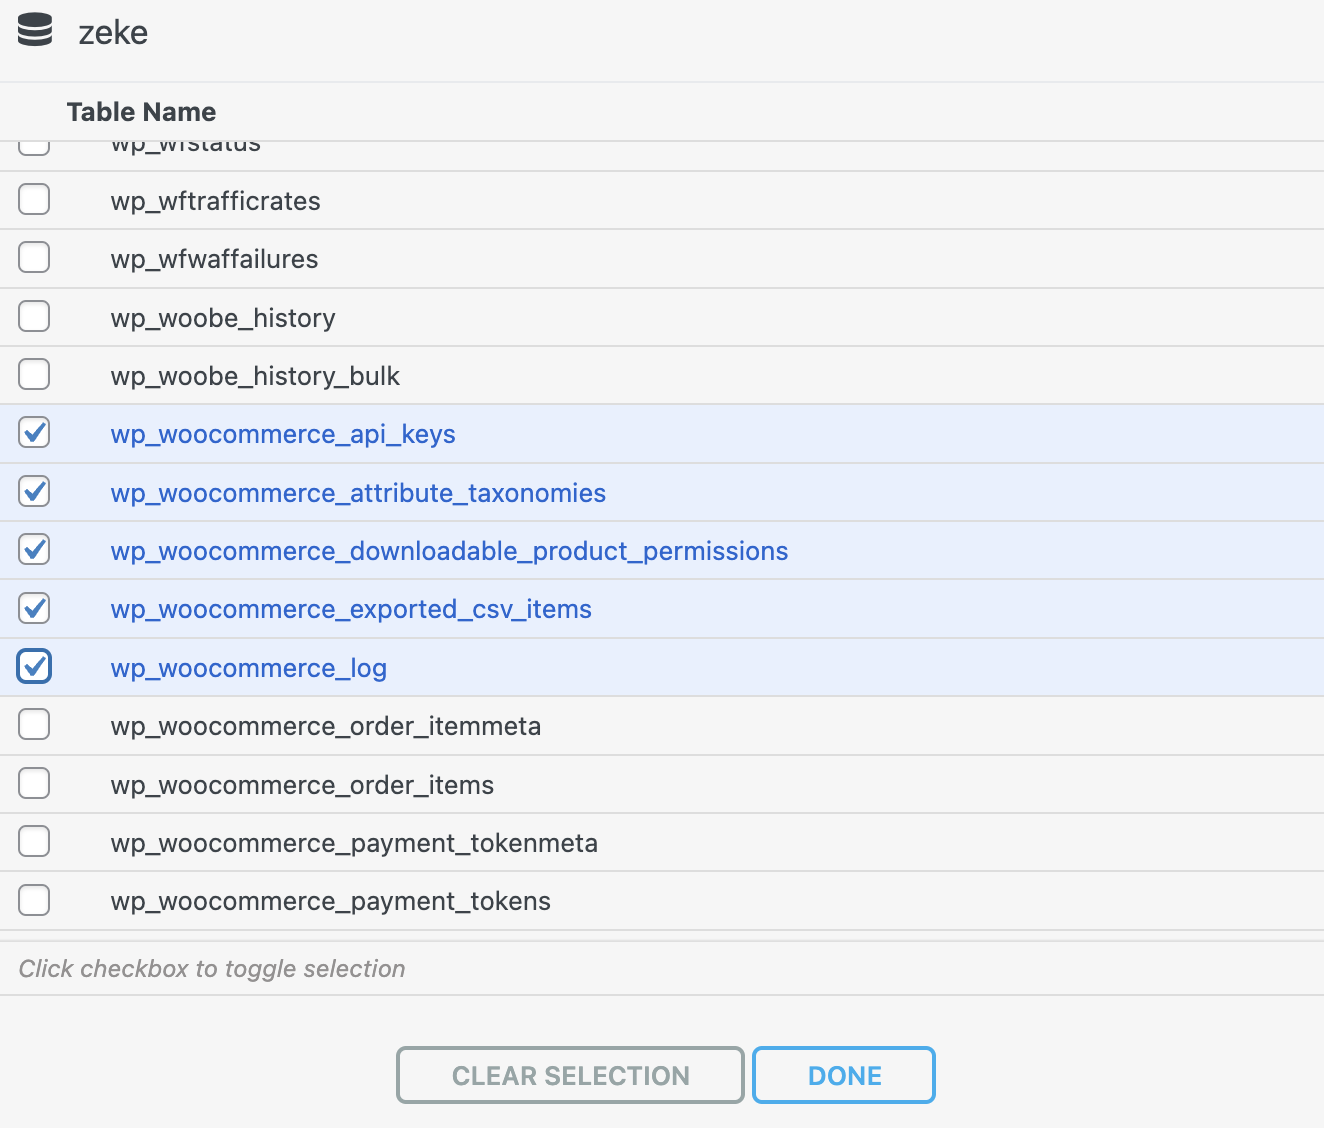Viewport: 1324px width, 1128px height.
Task: Enable the wp_wfwaffailures table checkbox
Action: pyautogui.click(x=34, y=258)
